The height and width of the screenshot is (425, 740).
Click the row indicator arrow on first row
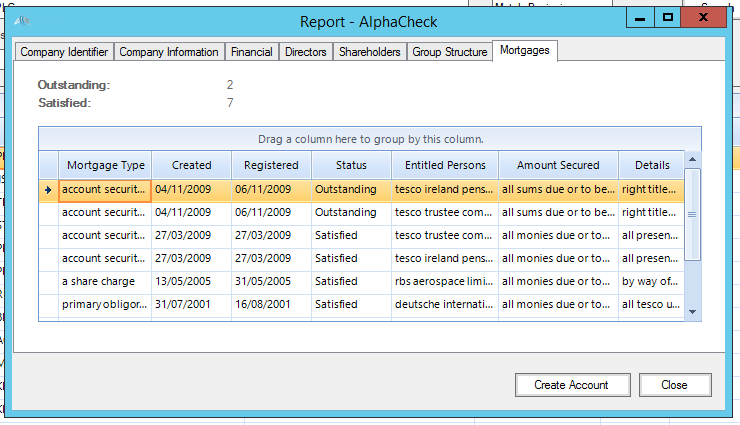[48, 190]
